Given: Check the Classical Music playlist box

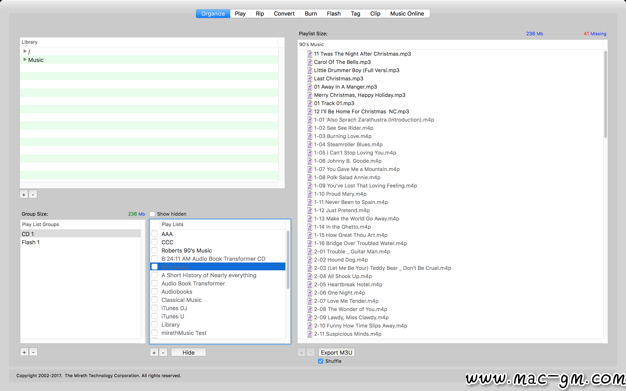Looking at the screenshot, I should pyautogui.click(x=155, y=300).
